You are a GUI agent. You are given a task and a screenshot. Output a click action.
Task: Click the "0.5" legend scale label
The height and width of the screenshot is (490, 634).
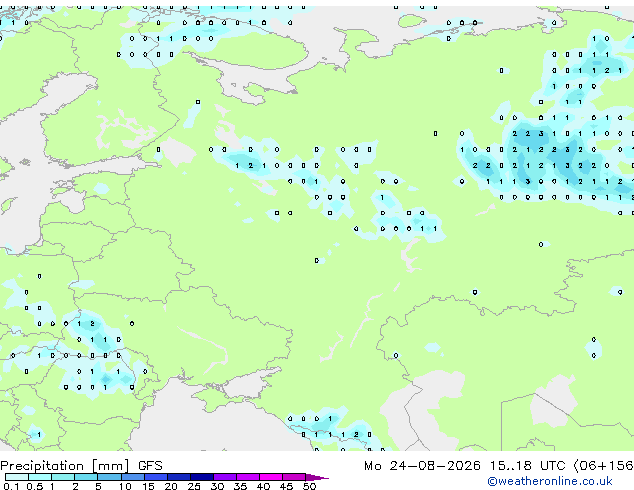coord(35,486)
